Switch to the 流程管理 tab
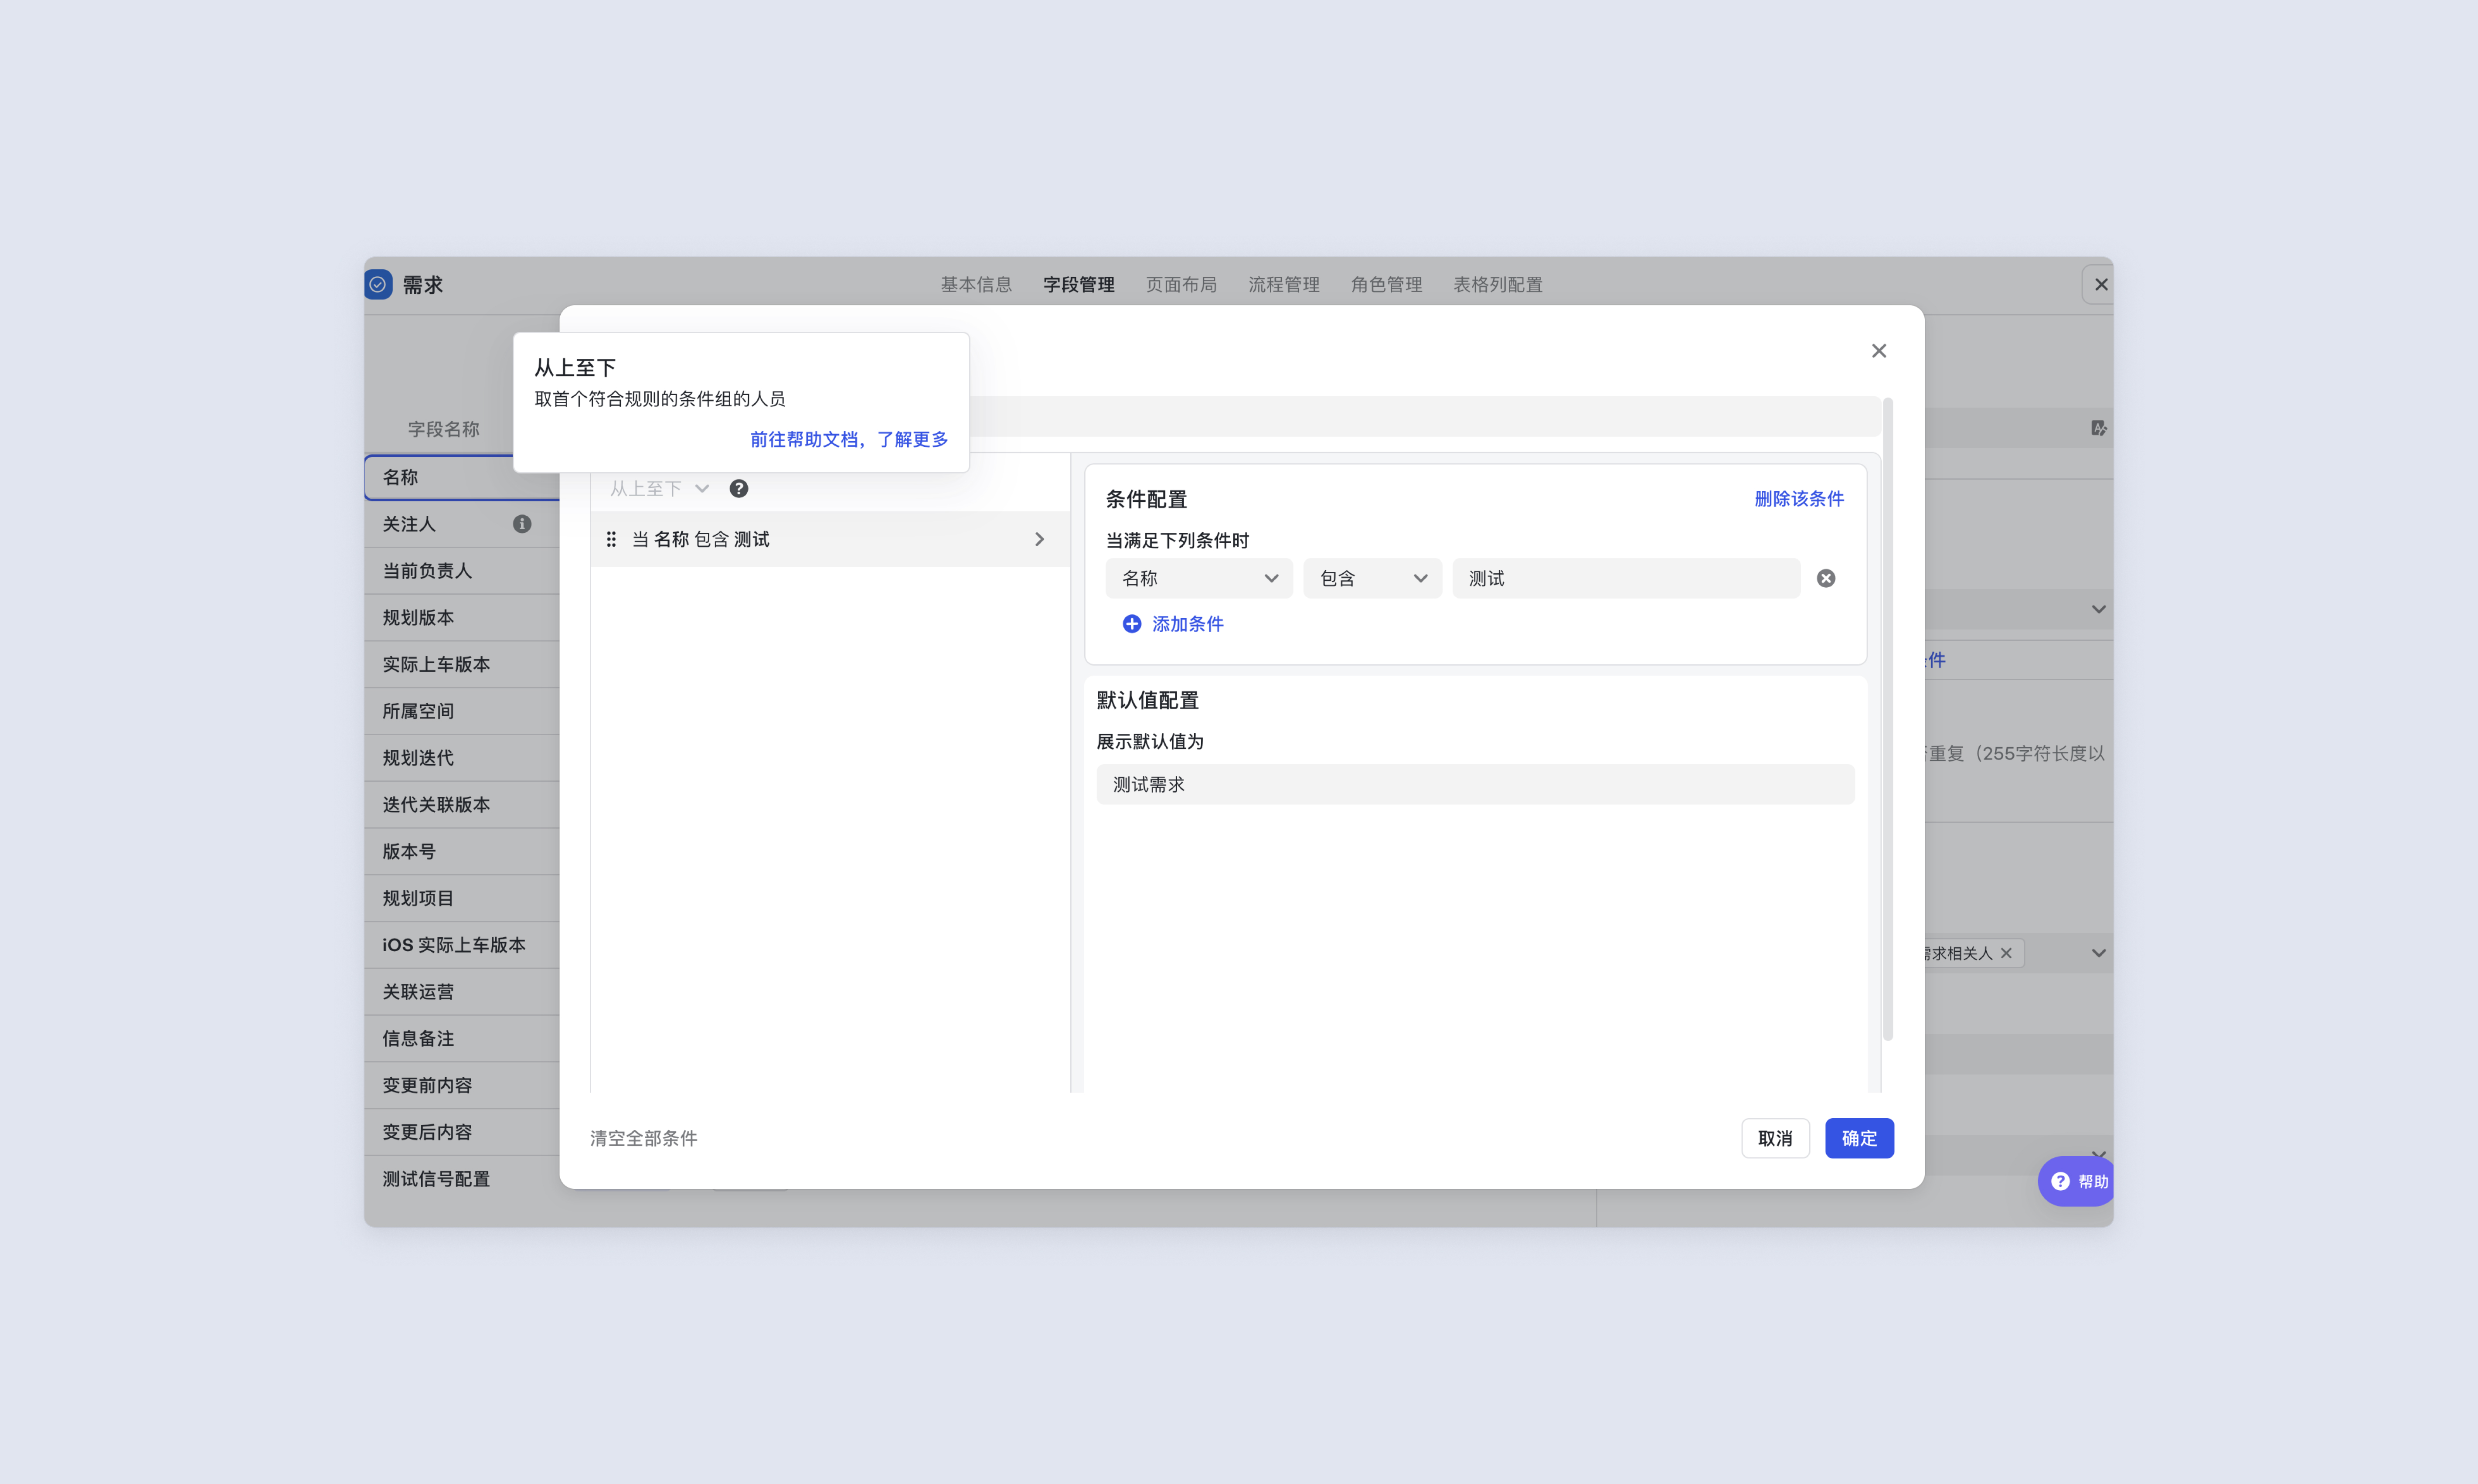This screenshot has width=2478, height=1484. tap(1284, 285)
